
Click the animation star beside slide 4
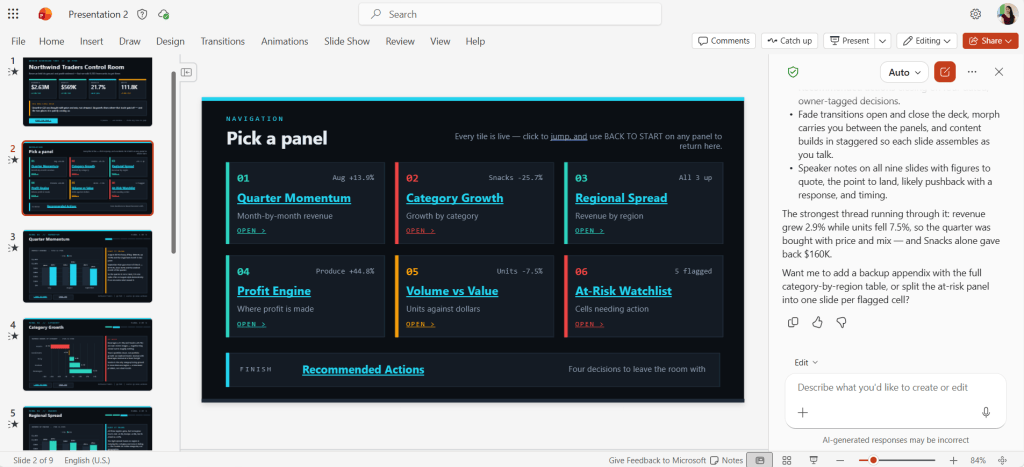(13, 336)
